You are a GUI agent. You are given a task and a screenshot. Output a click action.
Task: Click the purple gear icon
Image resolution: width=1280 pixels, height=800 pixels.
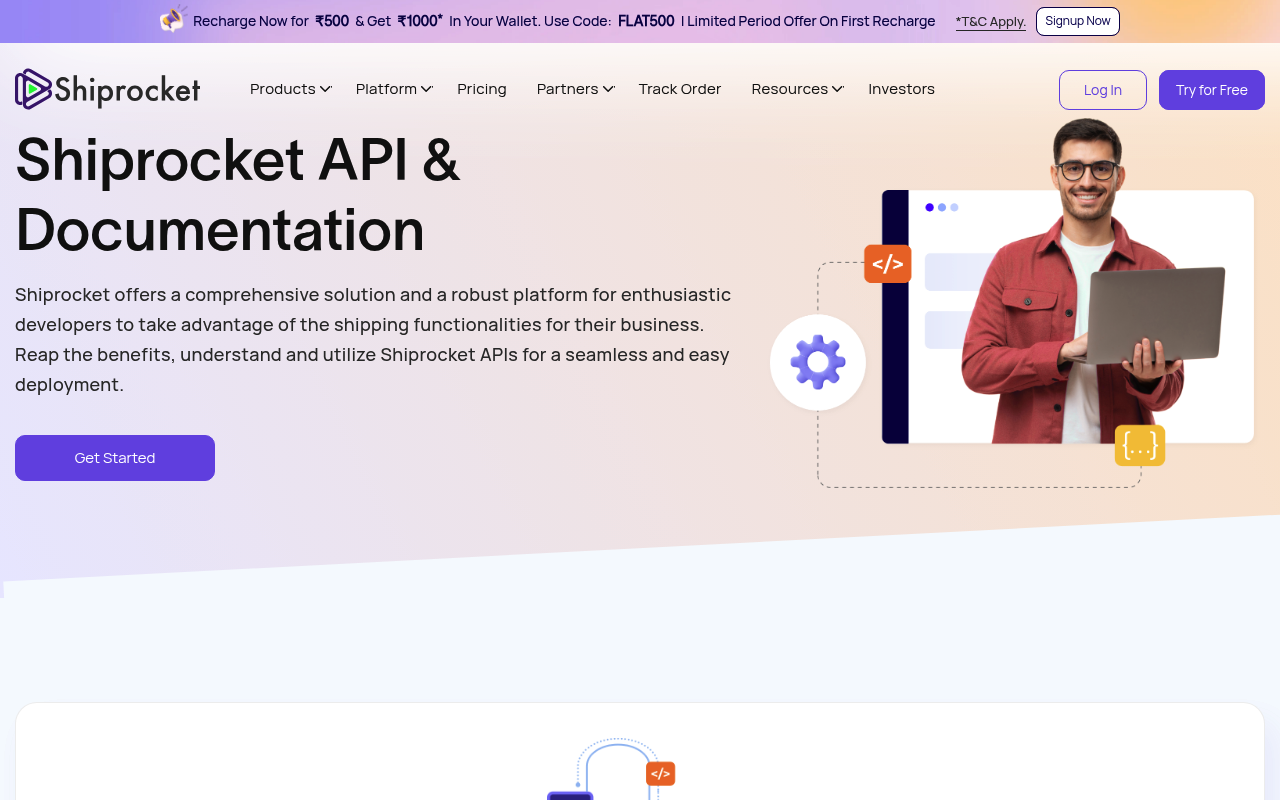pyautogui.click(x=818, y=362)
